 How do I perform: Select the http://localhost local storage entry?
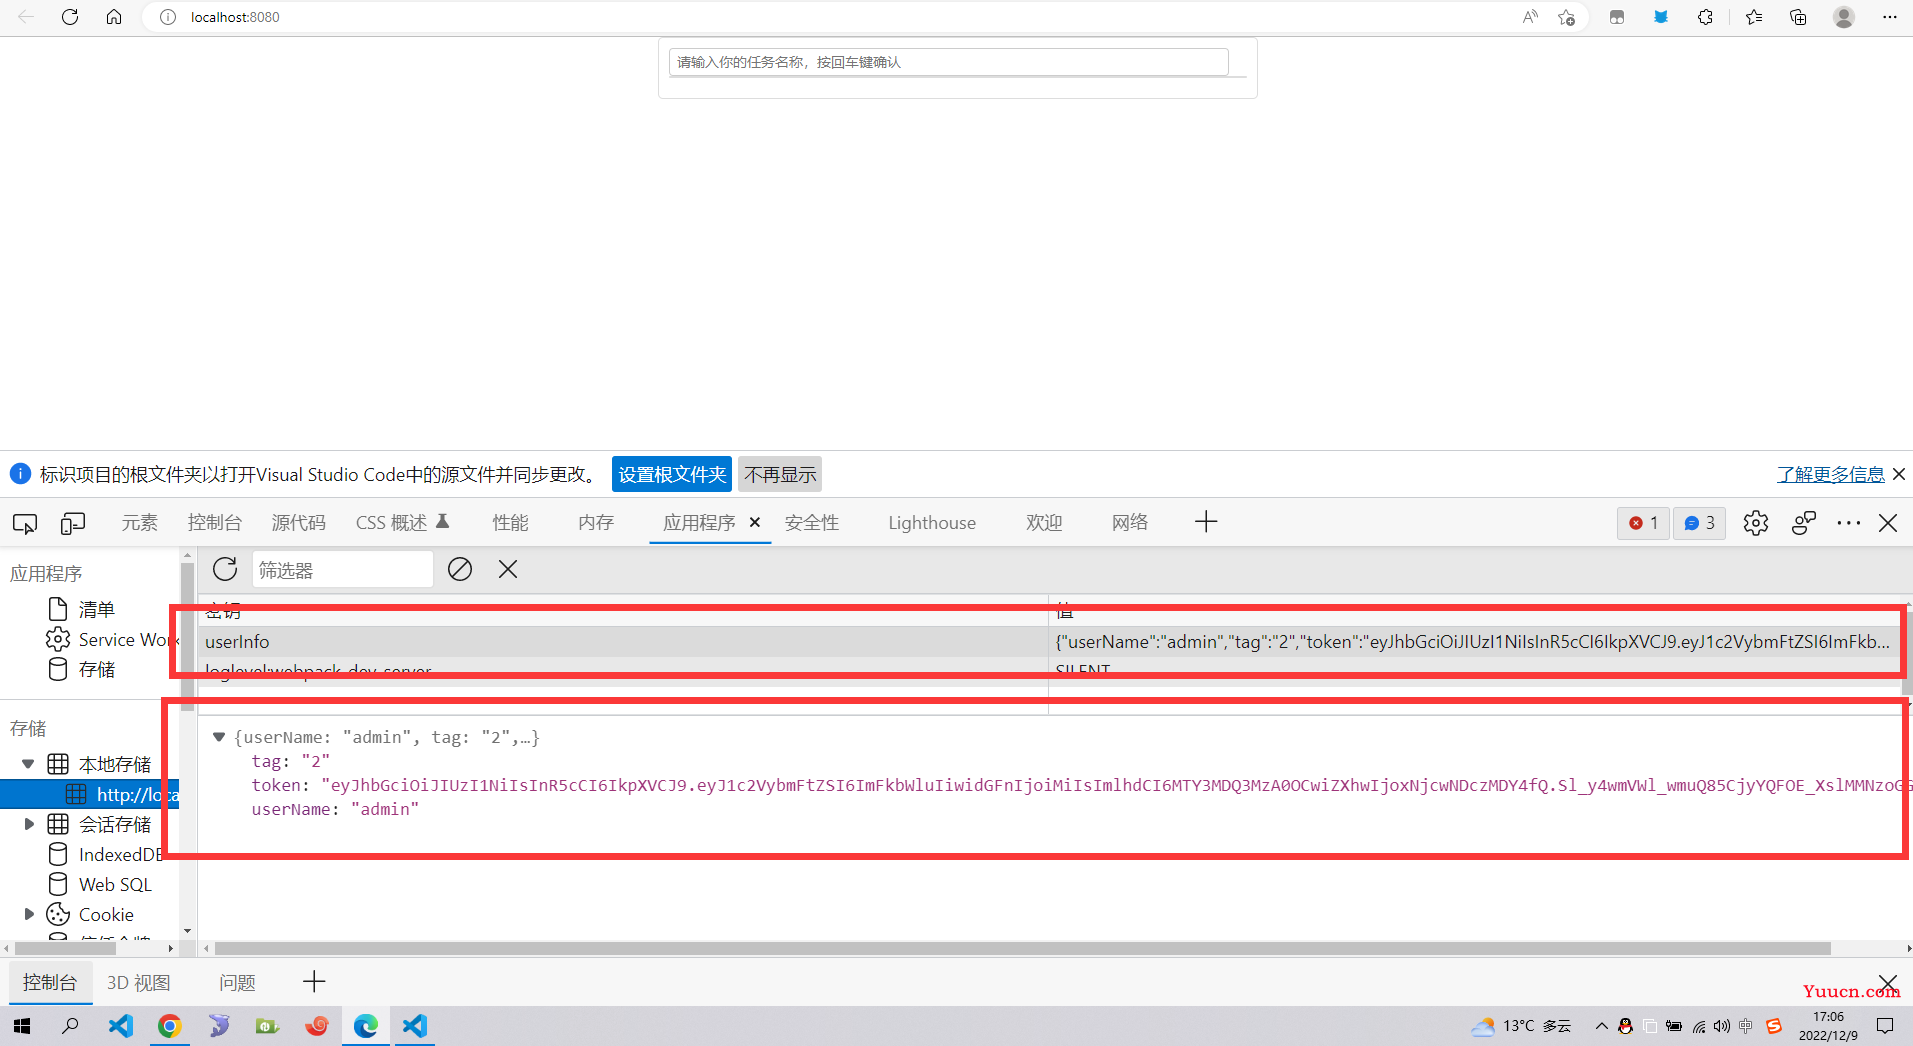[90, 795]
